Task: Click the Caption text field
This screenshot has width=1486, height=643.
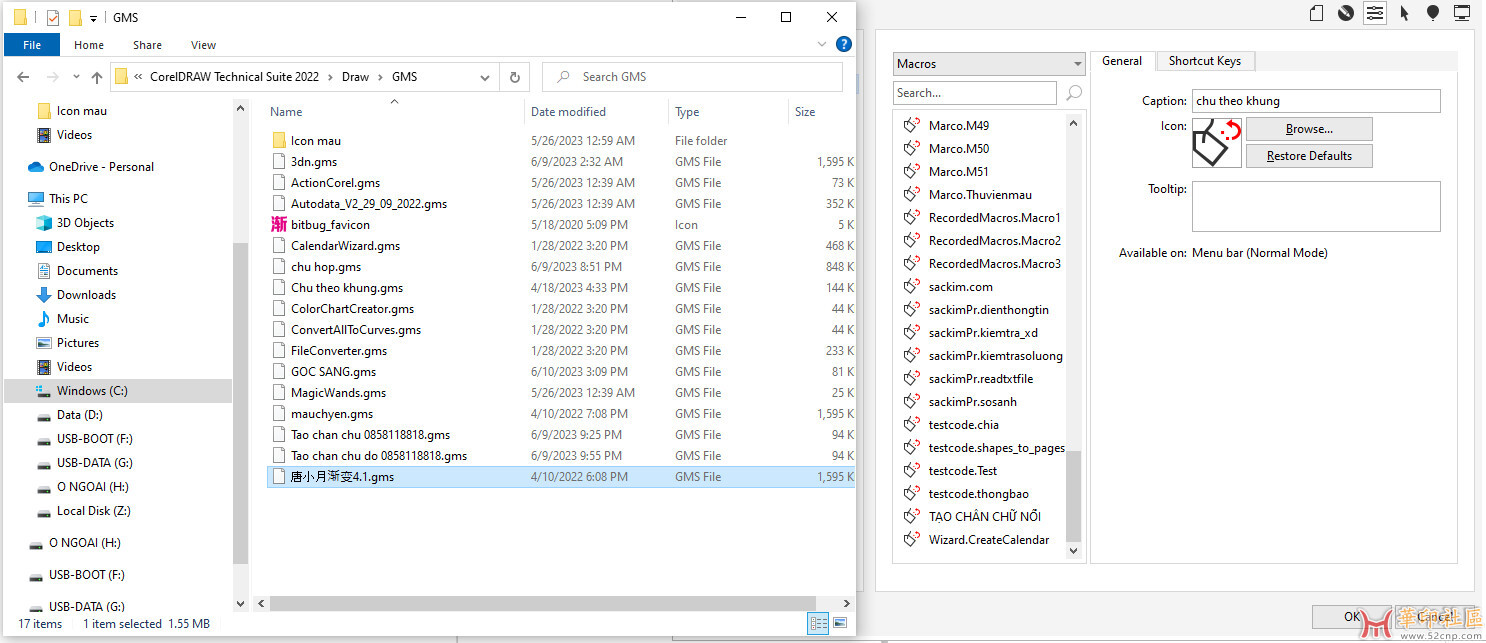Action: 1315,101
